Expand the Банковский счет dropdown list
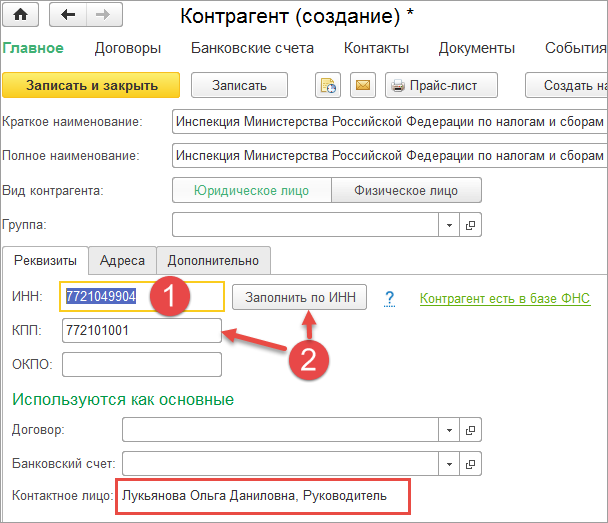This screenshot has height=523, width=608. click(449, 463)
